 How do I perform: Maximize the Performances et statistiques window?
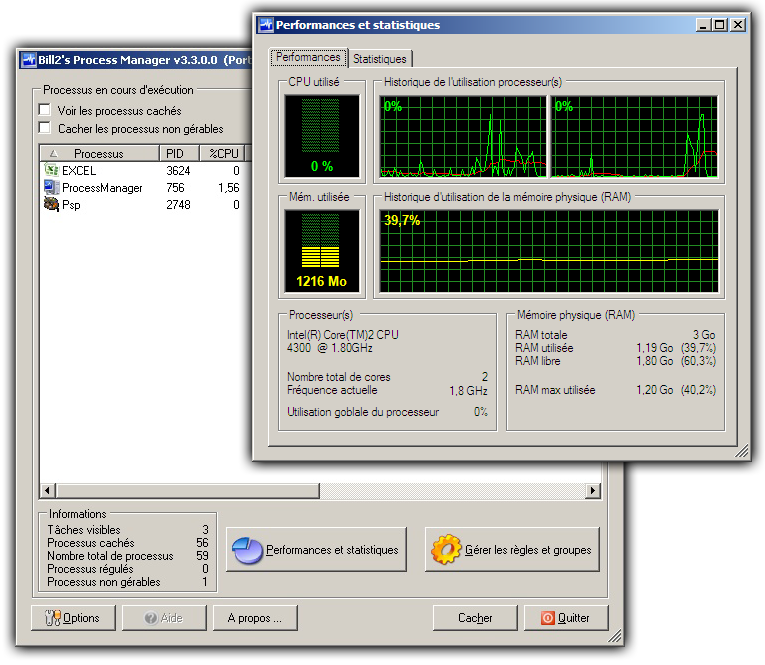720,25
